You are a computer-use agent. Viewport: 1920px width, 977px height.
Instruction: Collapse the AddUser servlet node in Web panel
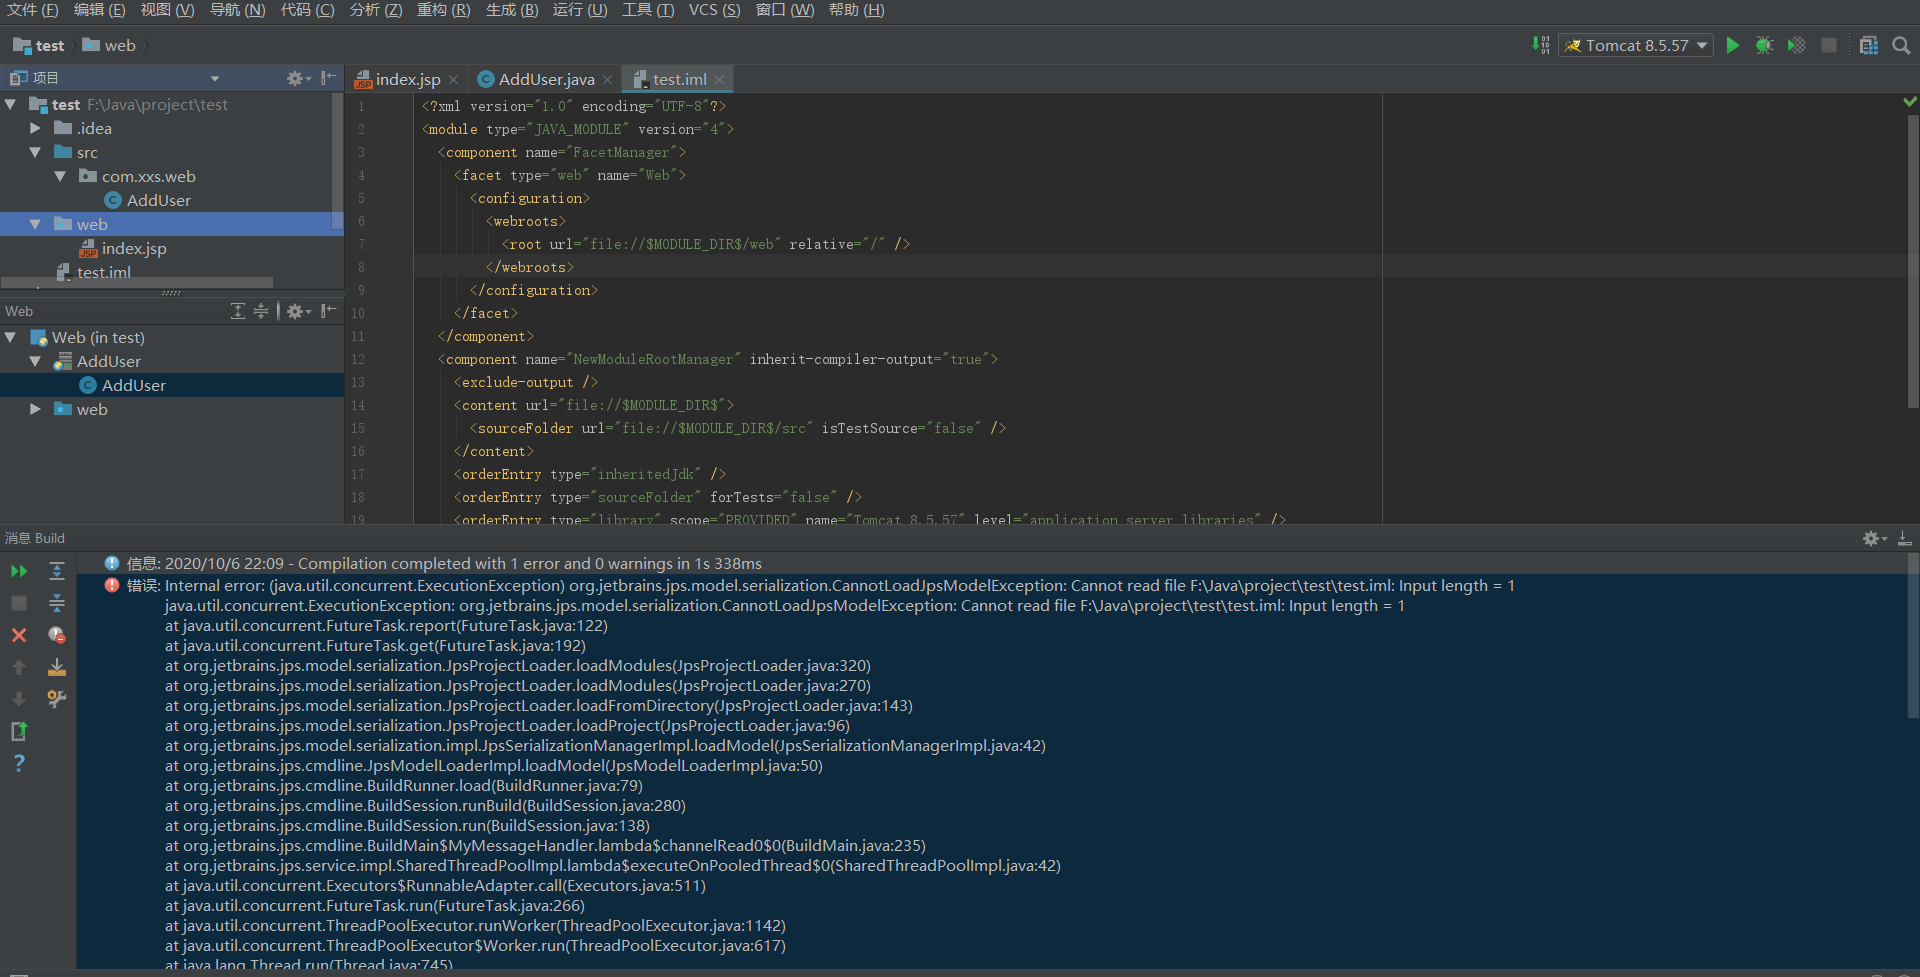pyautogui.click(x=35, y=361)
